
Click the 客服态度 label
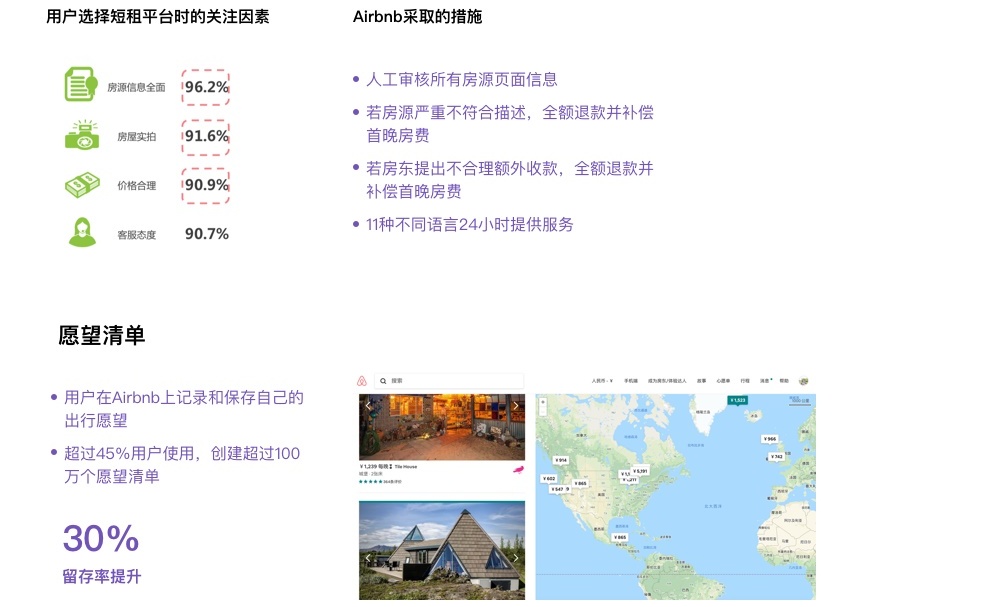136,235
